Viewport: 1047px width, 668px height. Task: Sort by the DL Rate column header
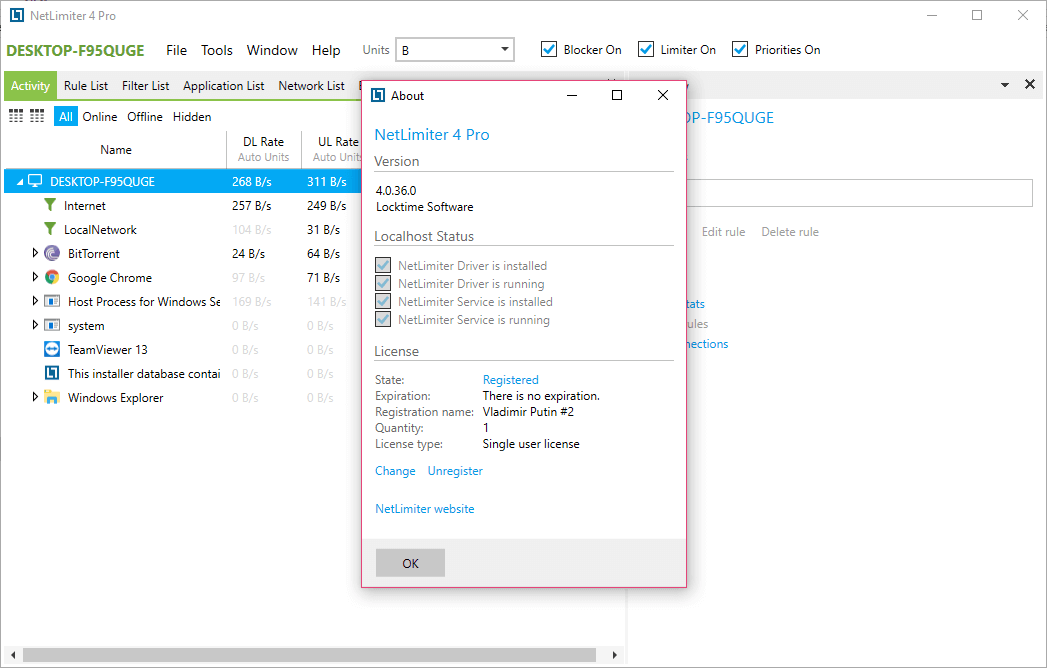tap(264, 149)
